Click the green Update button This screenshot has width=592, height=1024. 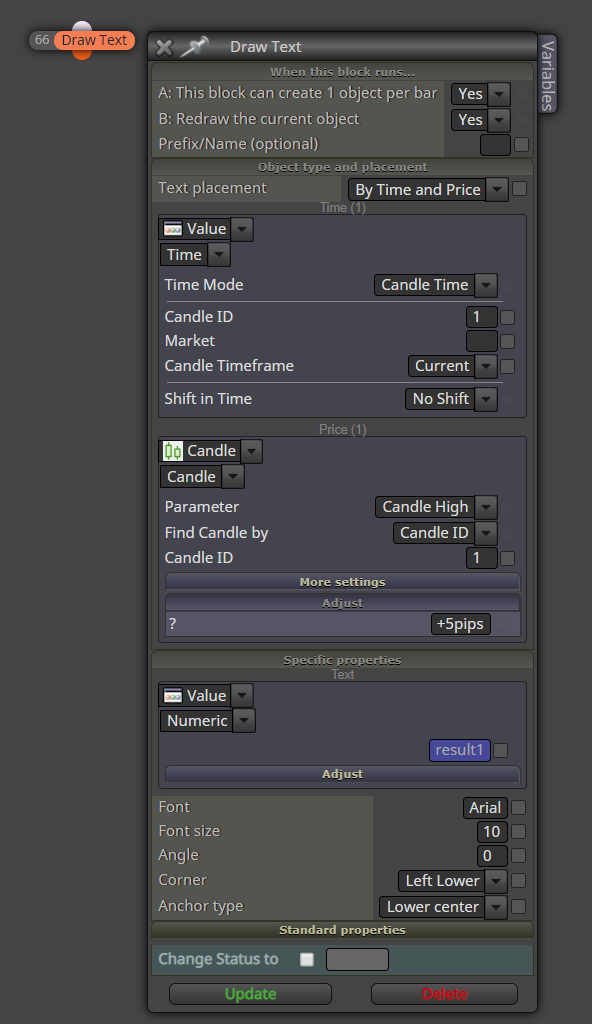(250, 994)
